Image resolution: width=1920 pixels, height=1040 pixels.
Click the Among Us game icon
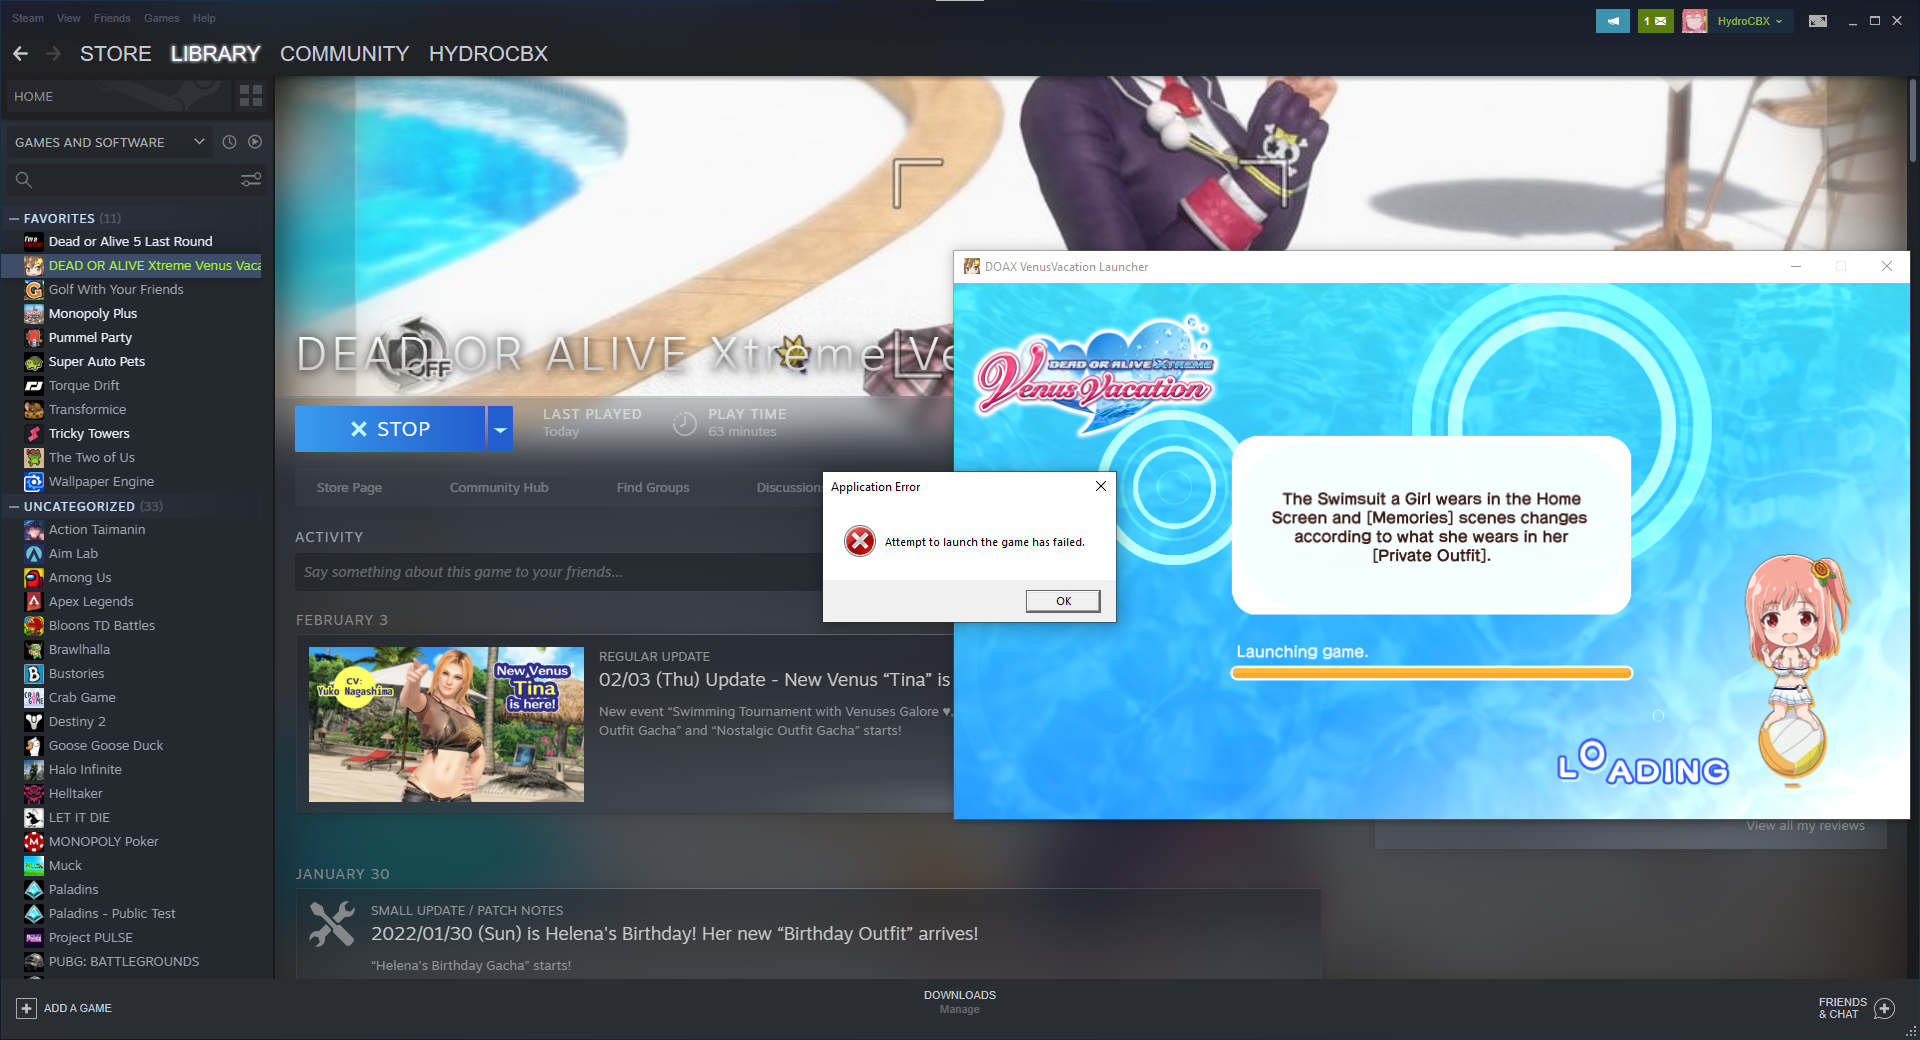34,578
